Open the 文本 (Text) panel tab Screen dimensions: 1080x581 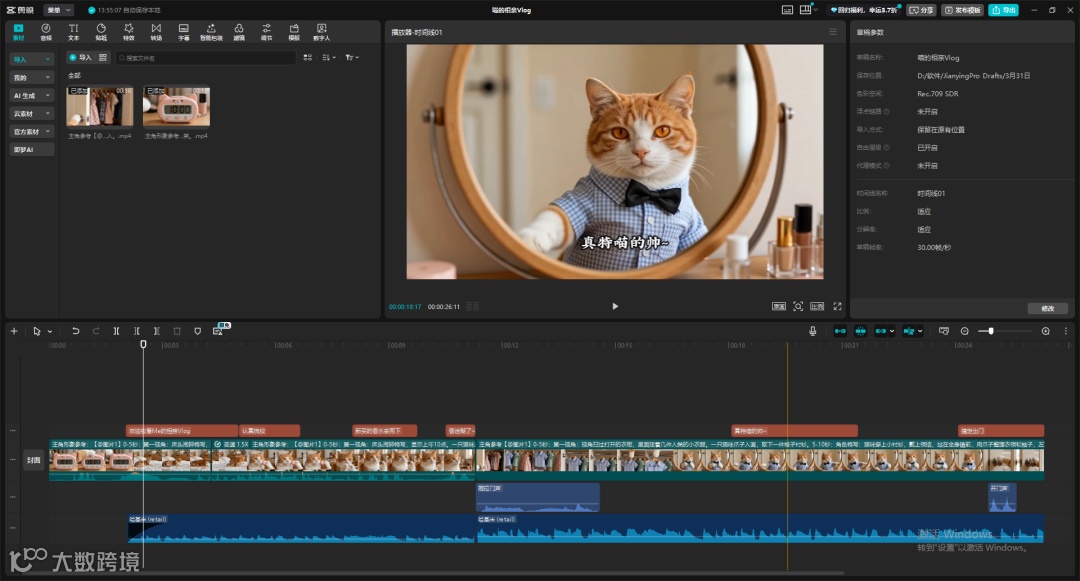pos(73,31)
